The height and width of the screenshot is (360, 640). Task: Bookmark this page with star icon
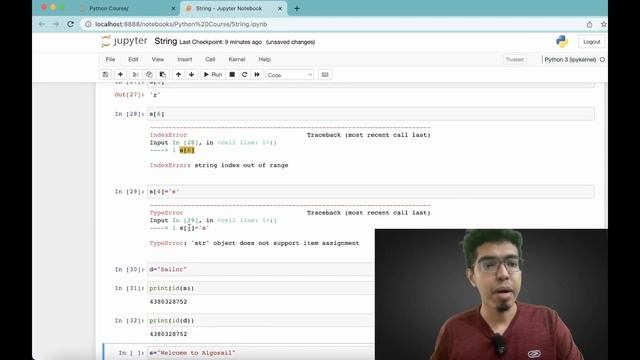(603, 24)
